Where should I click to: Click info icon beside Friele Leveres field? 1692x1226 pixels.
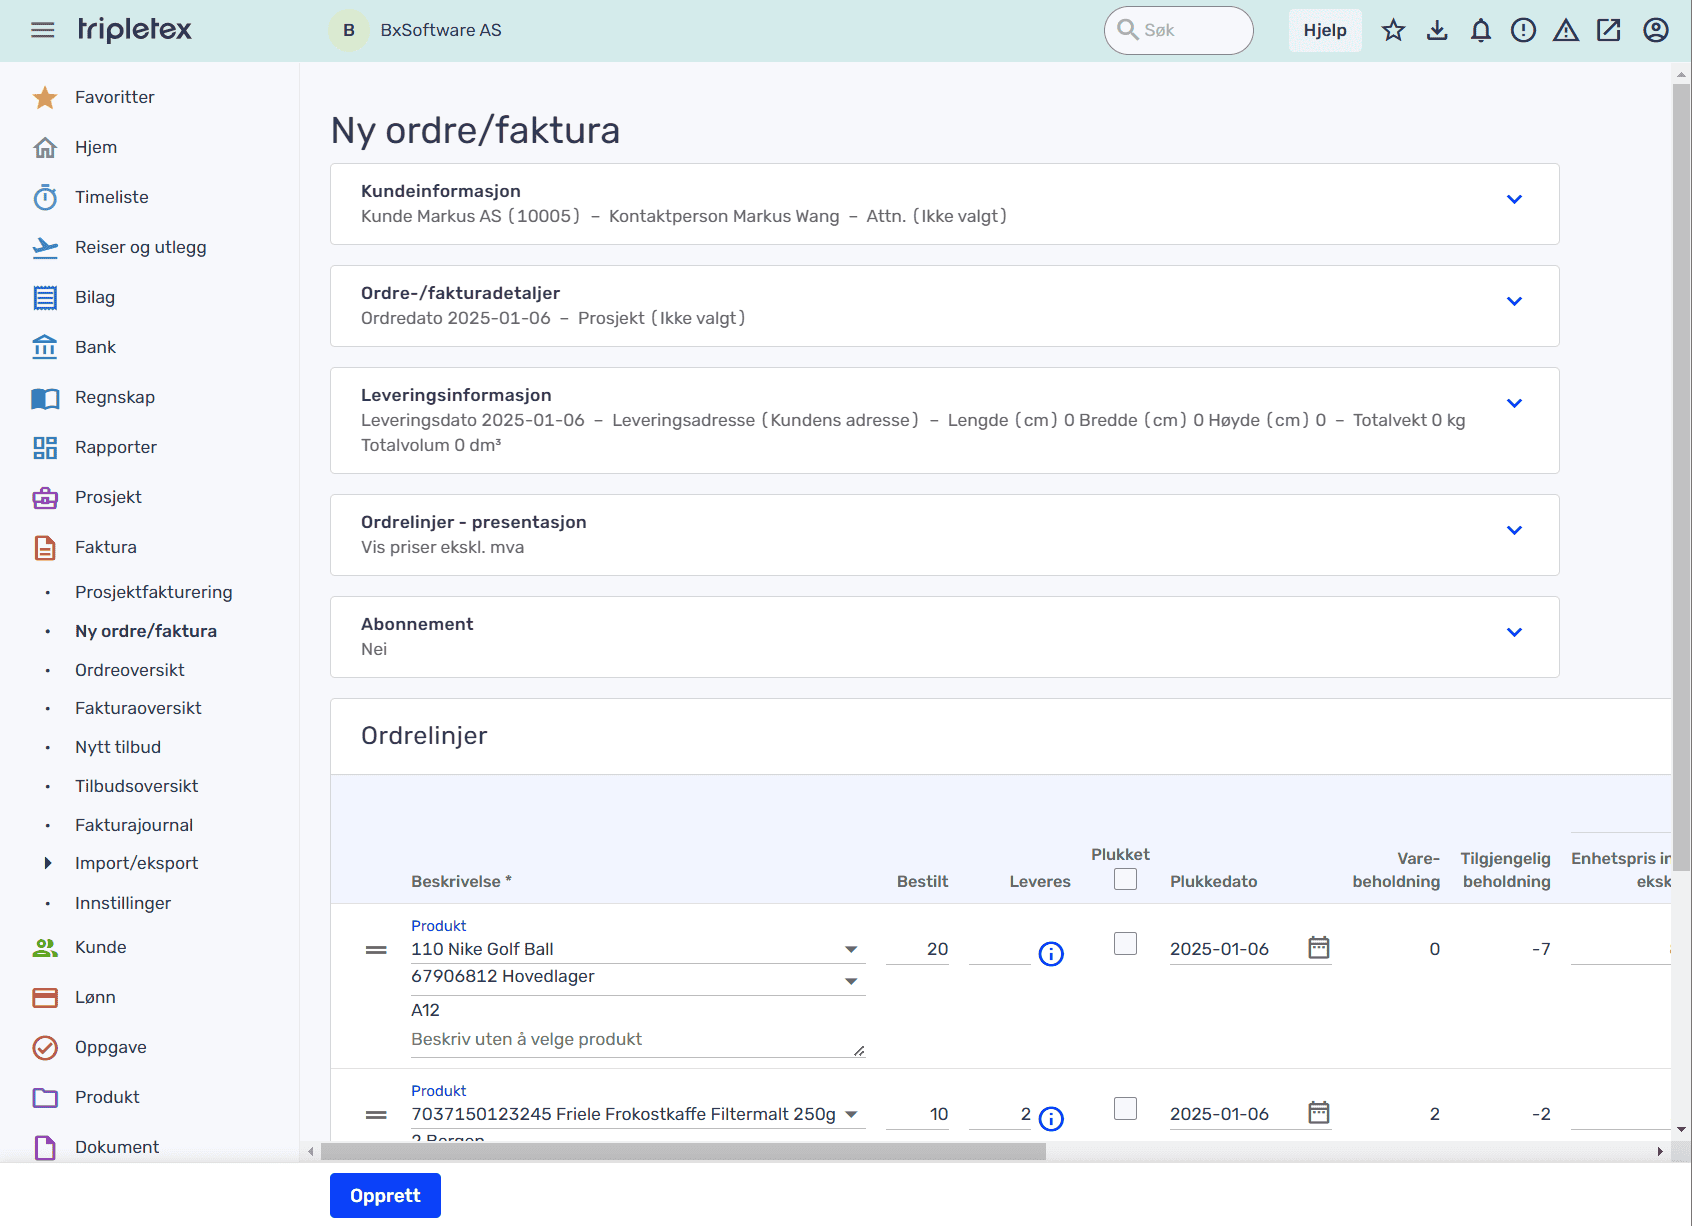[1051, 1118]
